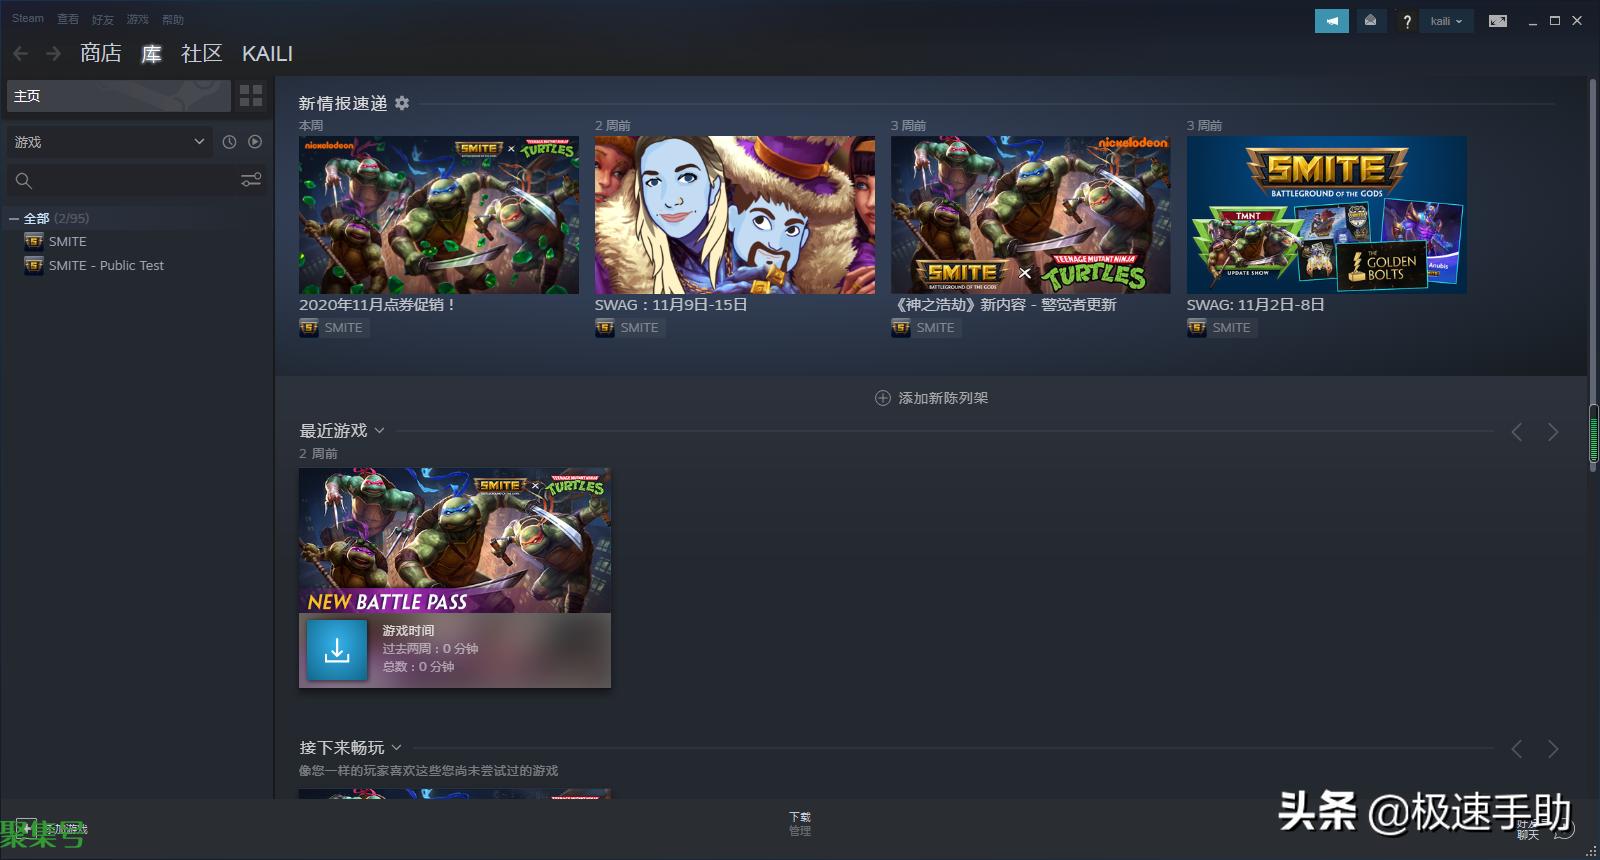Open the inbox envelope icon

click(x=1370, y=21)
